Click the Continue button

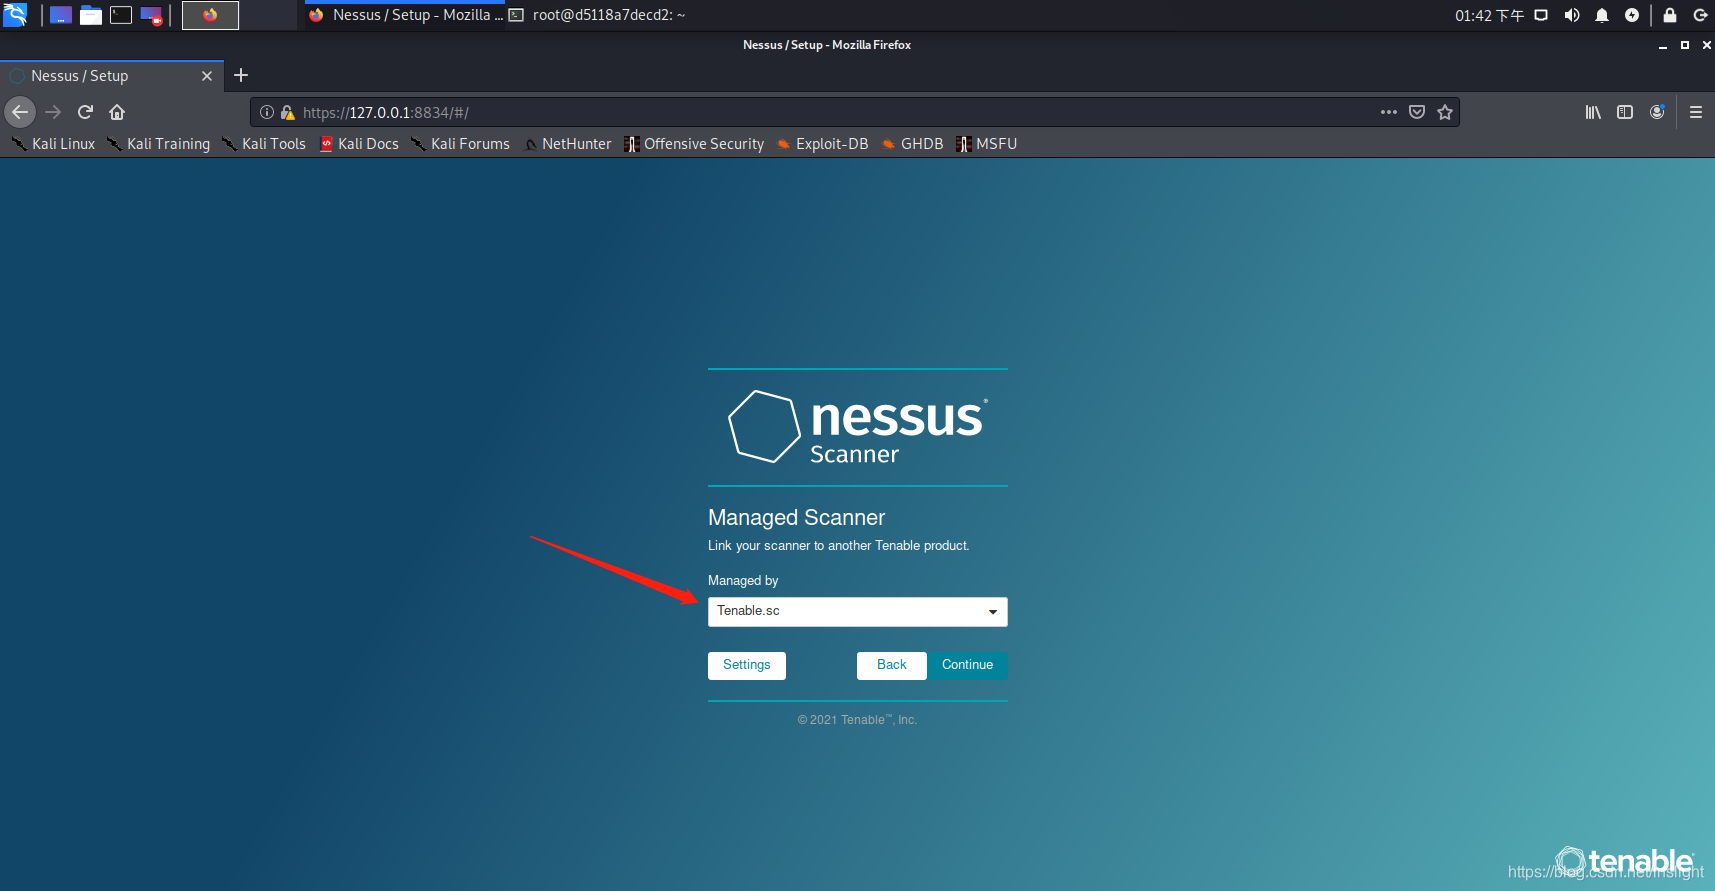pyautogui.click(x=967, y=665)
